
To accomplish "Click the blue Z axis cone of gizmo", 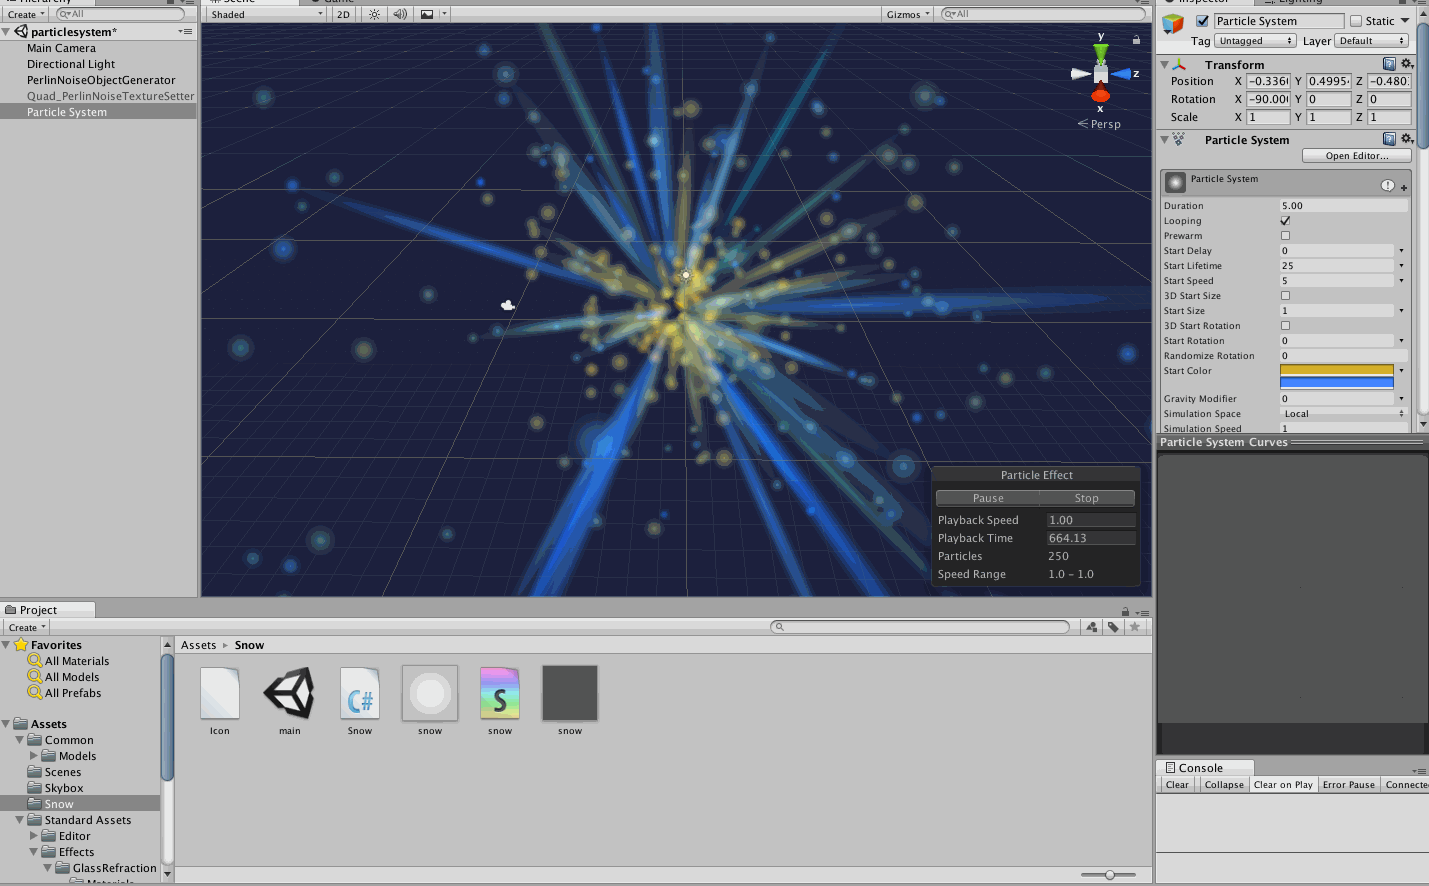I will 1121,74.
